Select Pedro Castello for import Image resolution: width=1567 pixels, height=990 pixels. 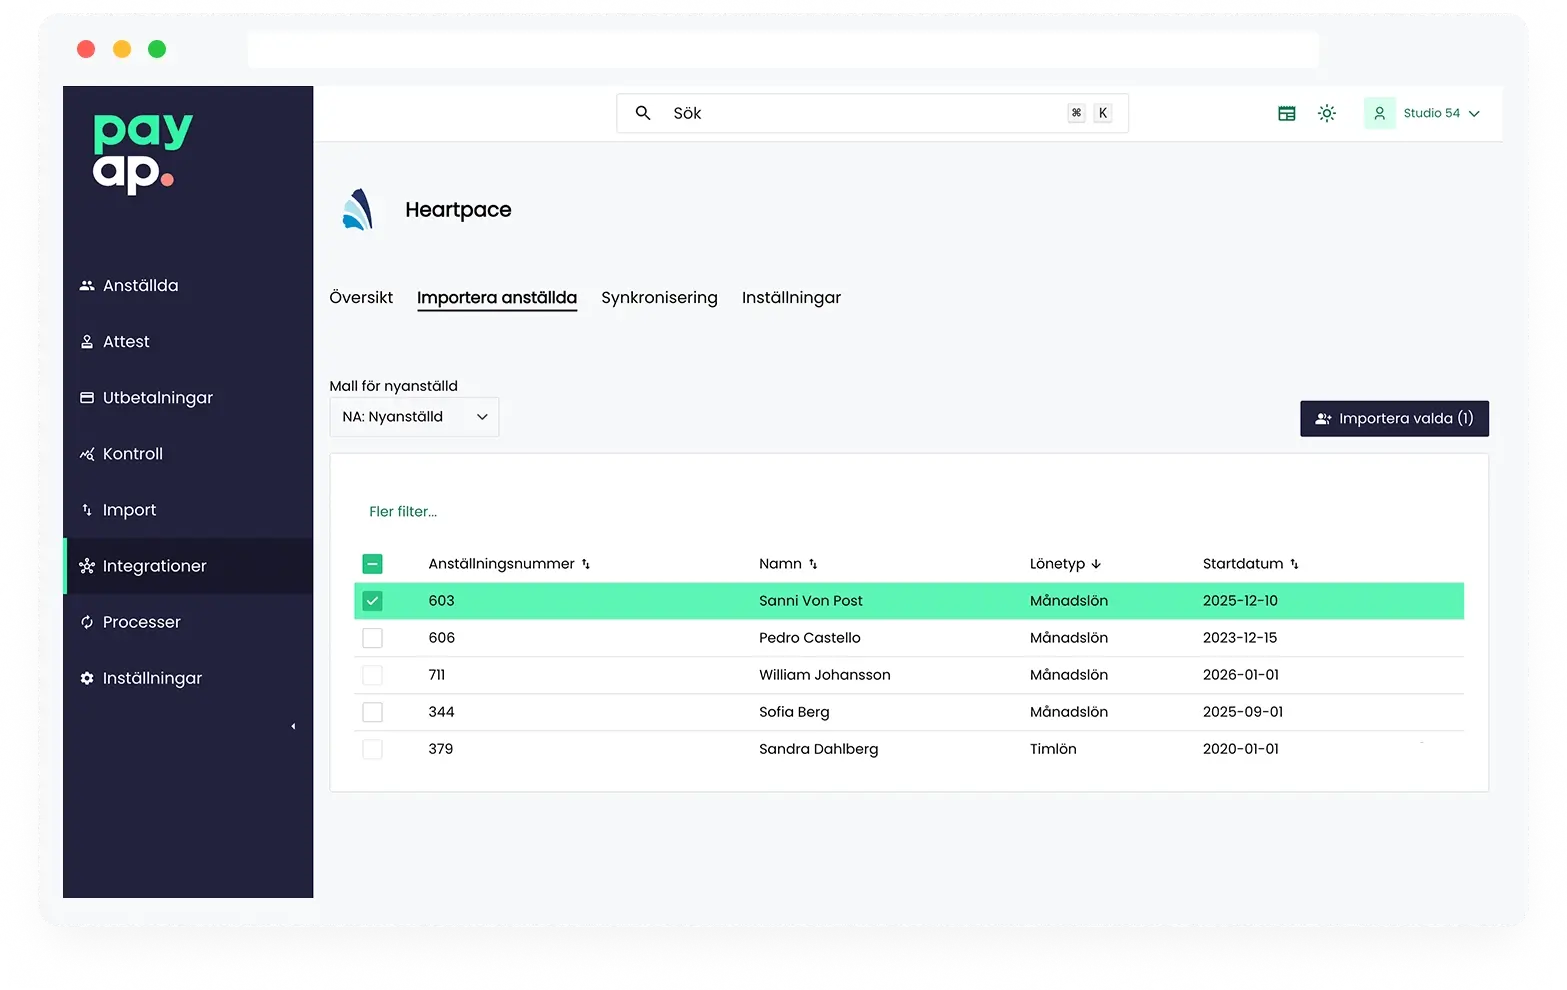coord(372,637)
